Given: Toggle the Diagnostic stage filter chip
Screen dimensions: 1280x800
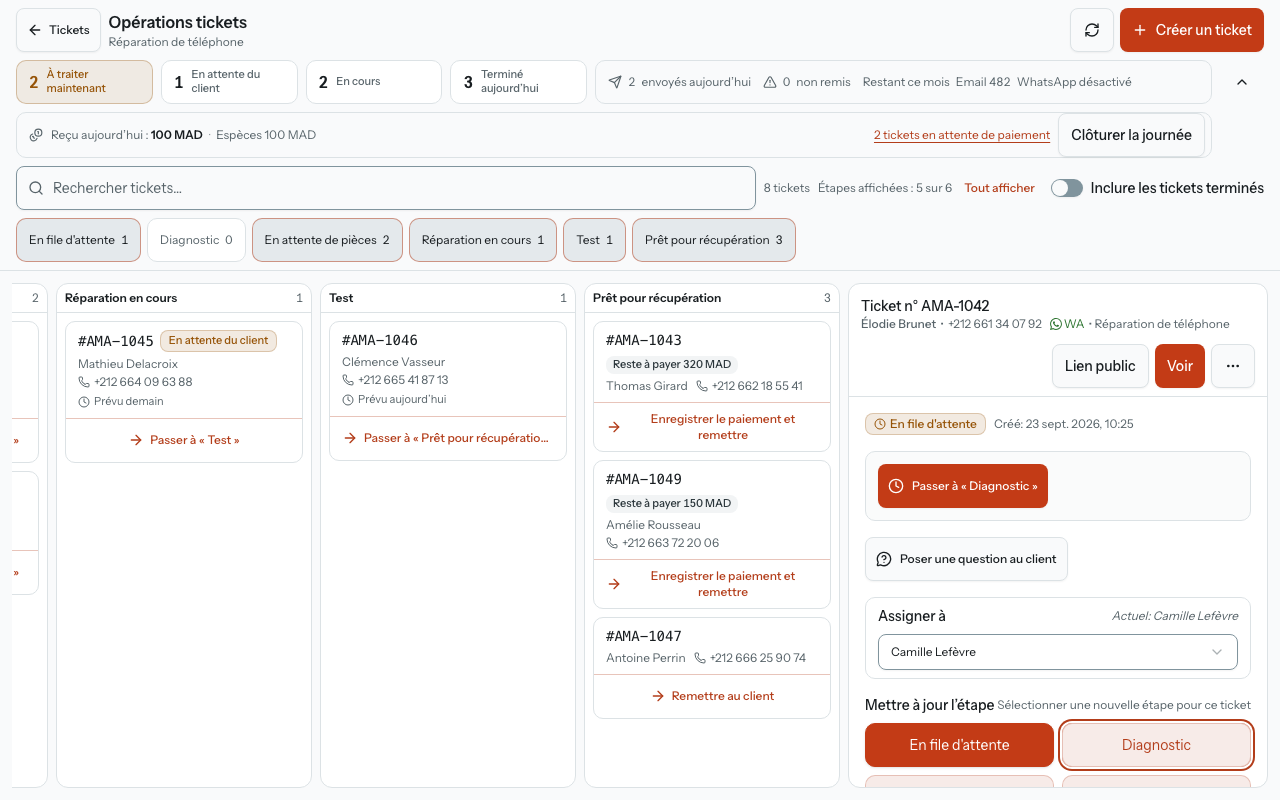Looking at the screenshot, I should [x=196, y=240].
